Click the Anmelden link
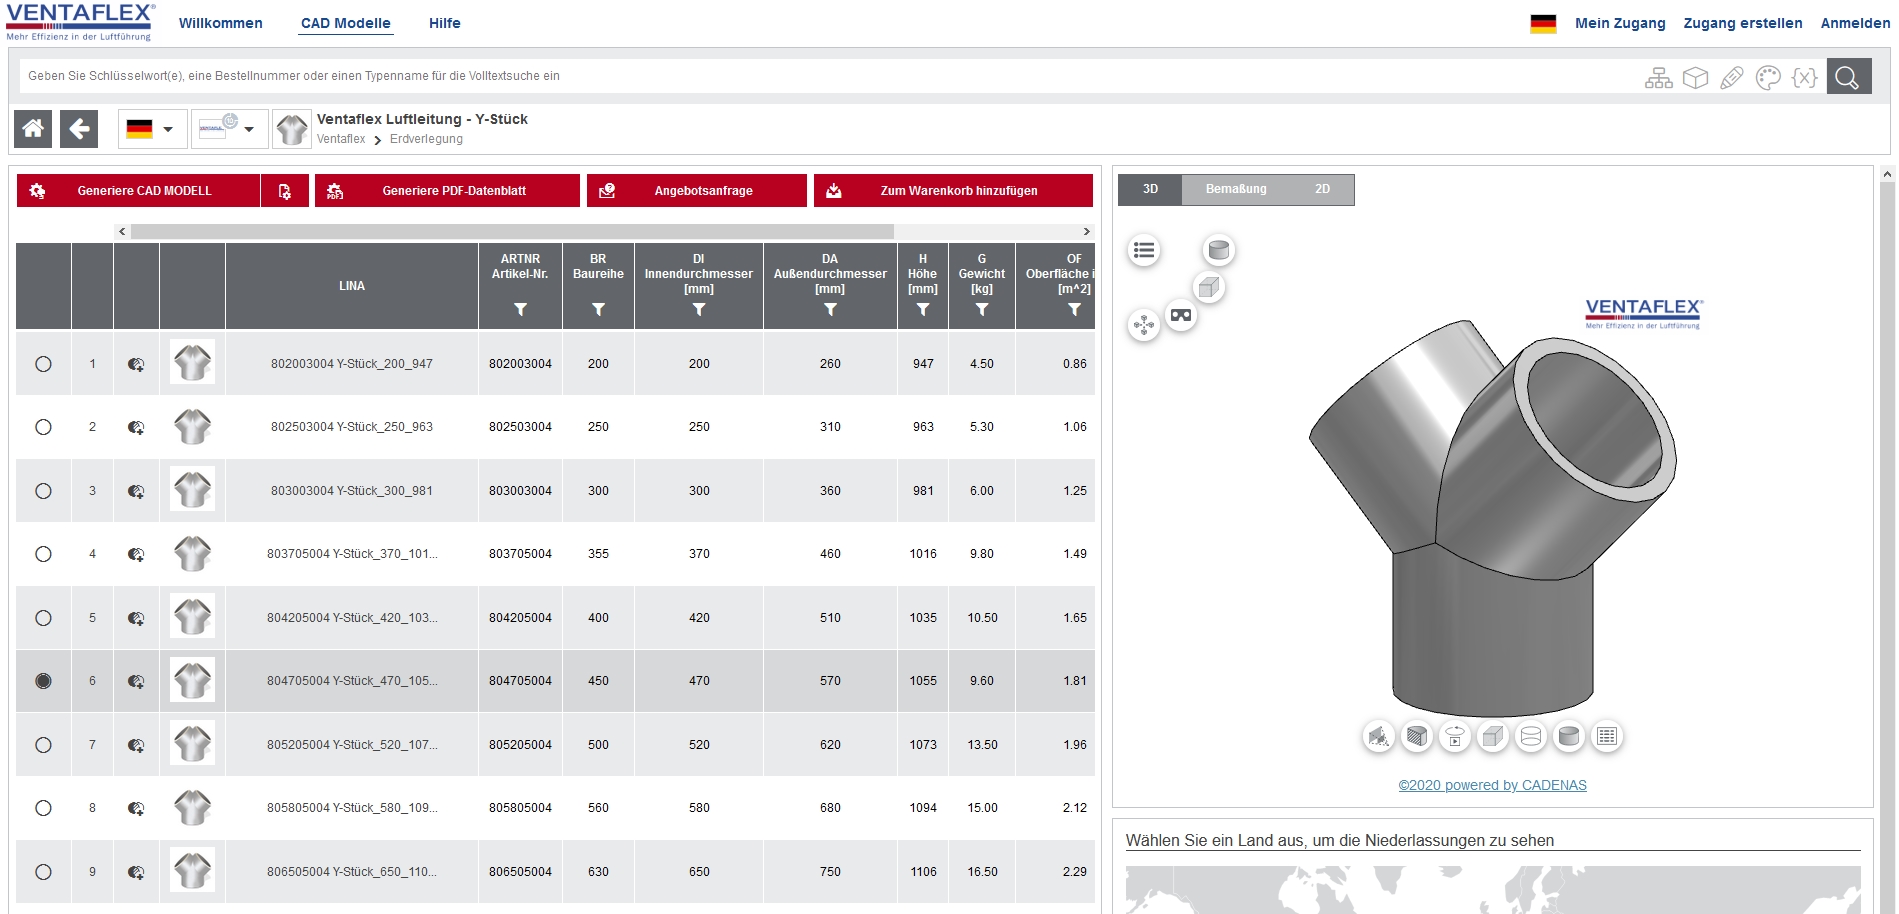This screenshot has width=1899, height=914. pyautogui.click(x=1855, y=23)
